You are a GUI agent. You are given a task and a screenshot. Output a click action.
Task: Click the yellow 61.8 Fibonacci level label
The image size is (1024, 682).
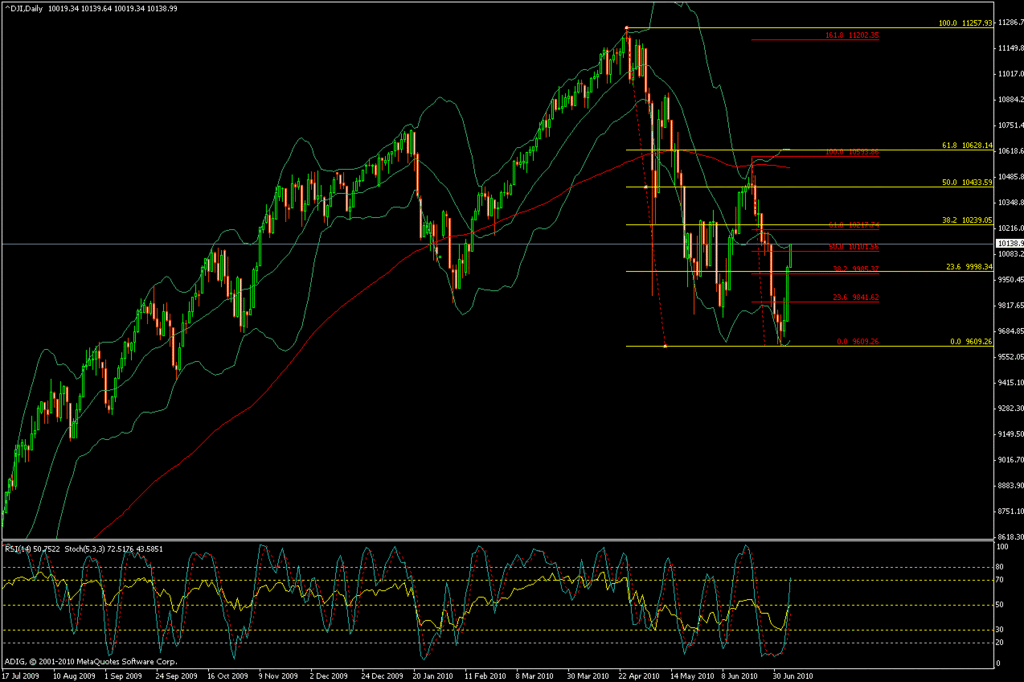pos(961,145)
